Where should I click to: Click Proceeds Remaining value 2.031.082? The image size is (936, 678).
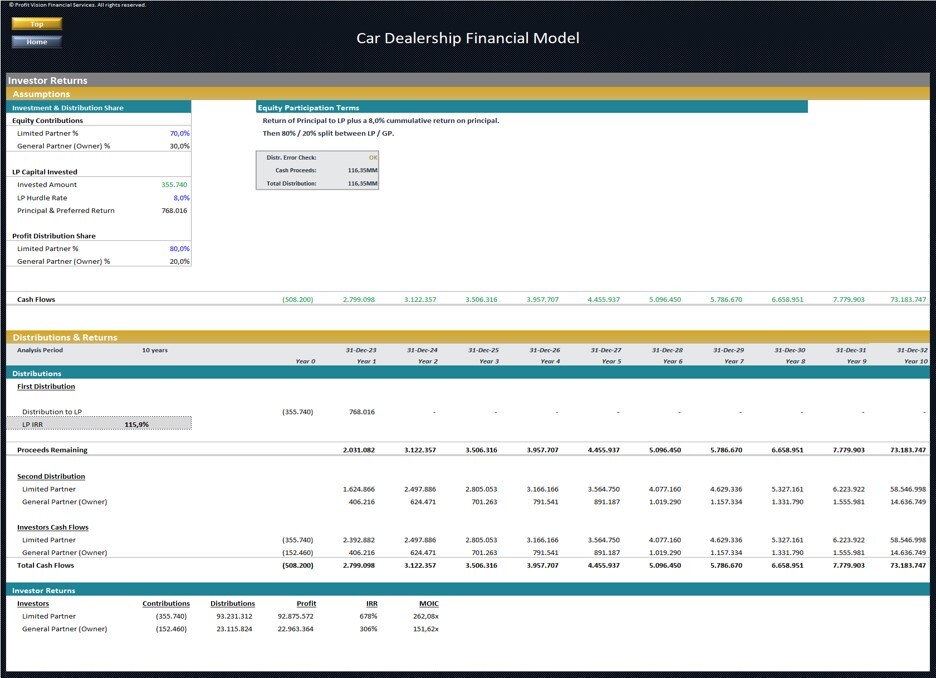pos(359,450)
